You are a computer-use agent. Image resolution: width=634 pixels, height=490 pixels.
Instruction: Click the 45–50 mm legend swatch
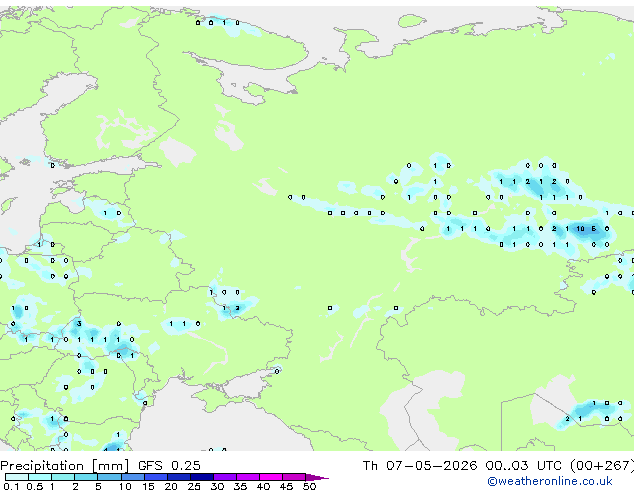pos(294,477)
